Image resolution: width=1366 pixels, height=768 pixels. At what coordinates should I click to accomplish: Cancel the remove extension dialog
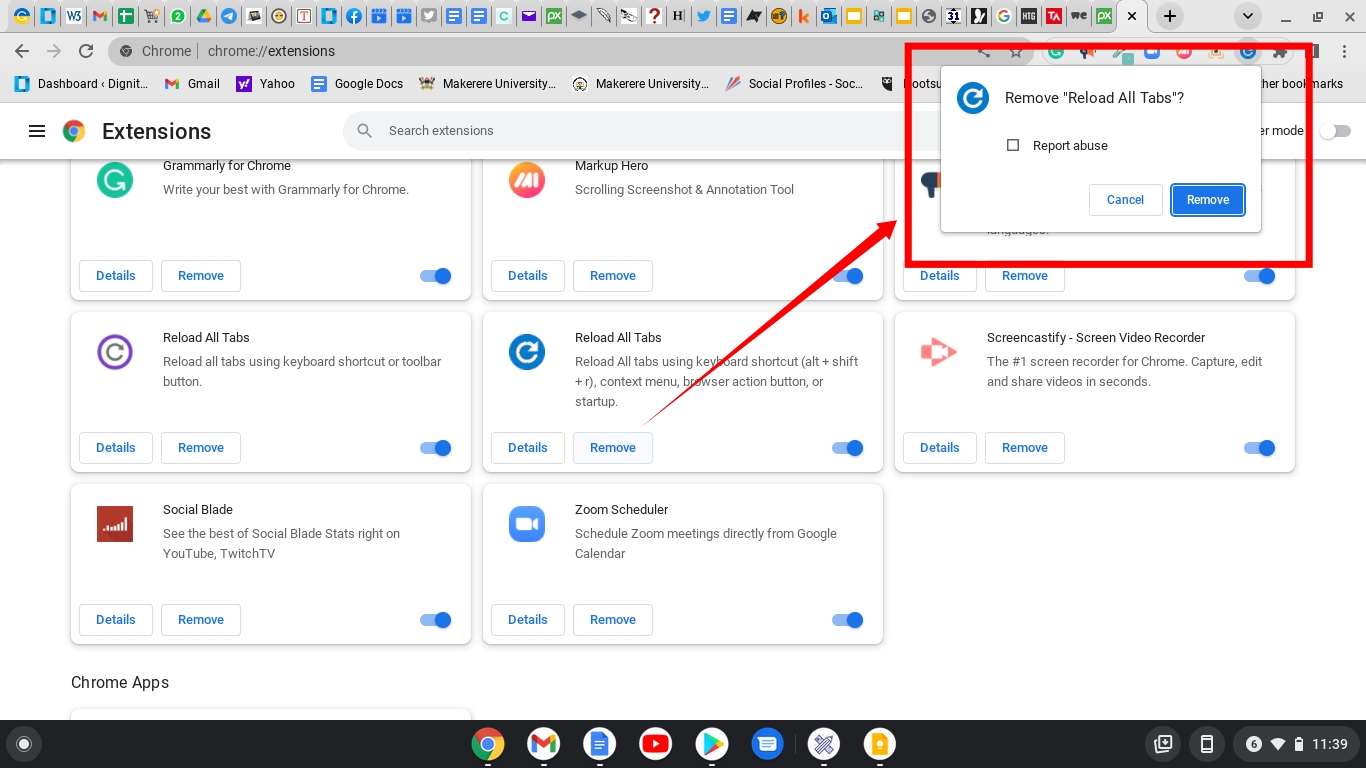tap(1125, 200)
